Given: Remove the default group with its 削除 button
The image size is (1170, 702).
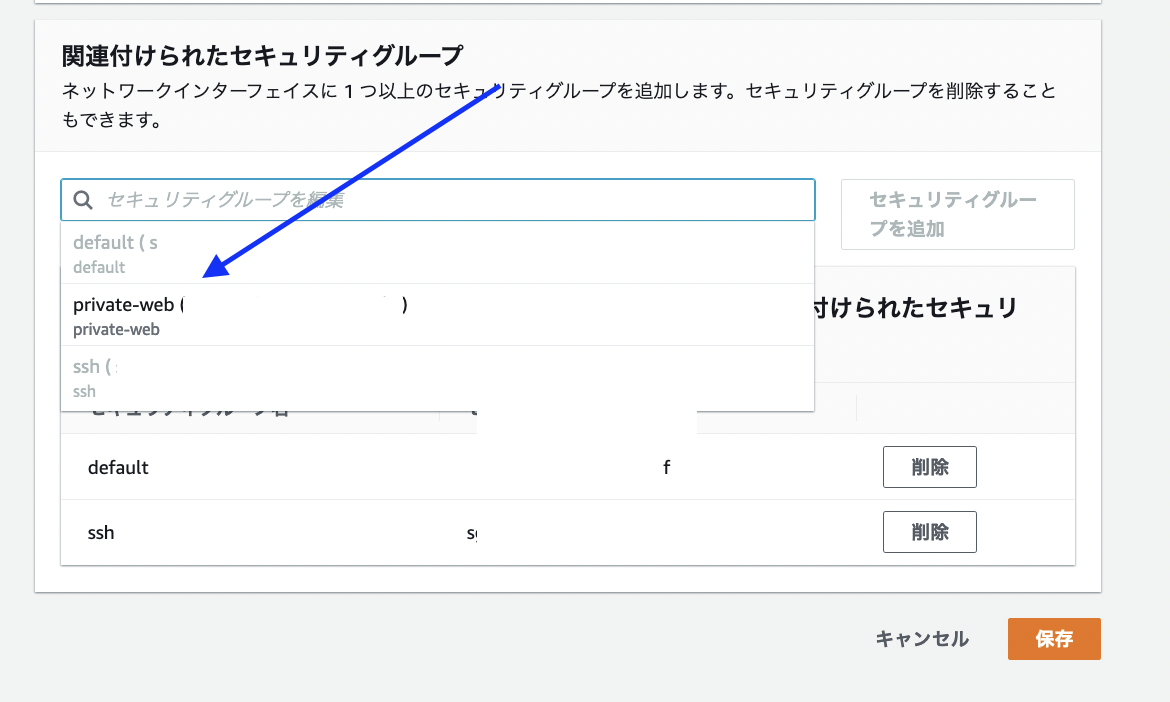Looking at the screenshot, I should coord(929,466).
